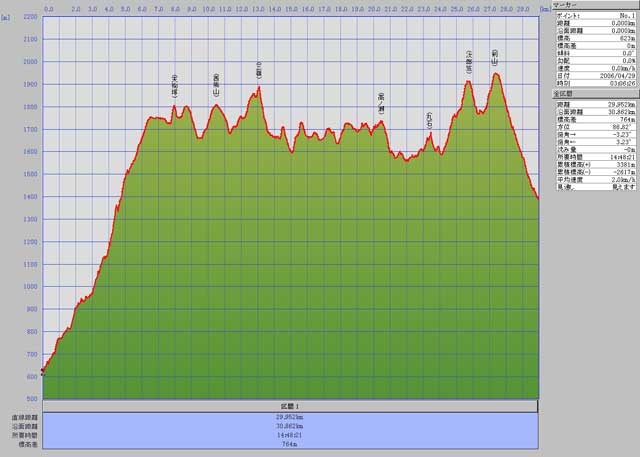Click the 剣山 peak label on the profile
This screenshot has width=640, height=457.
(x=495, y=60)
